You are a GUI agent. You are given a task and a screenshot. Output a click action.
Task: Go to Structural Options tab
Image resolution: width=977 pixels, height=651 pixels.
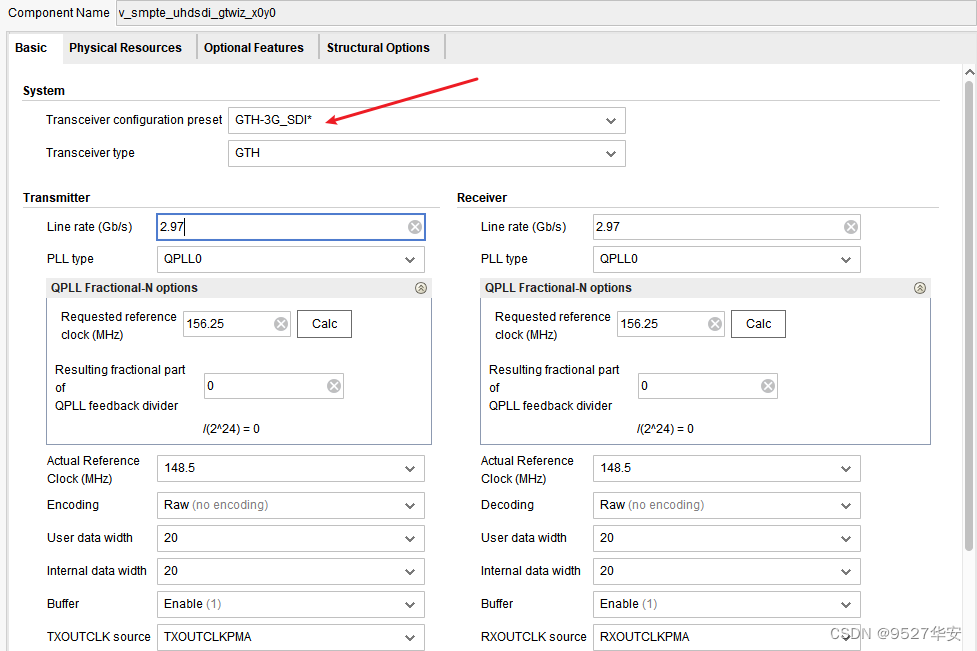pos(378,48)
